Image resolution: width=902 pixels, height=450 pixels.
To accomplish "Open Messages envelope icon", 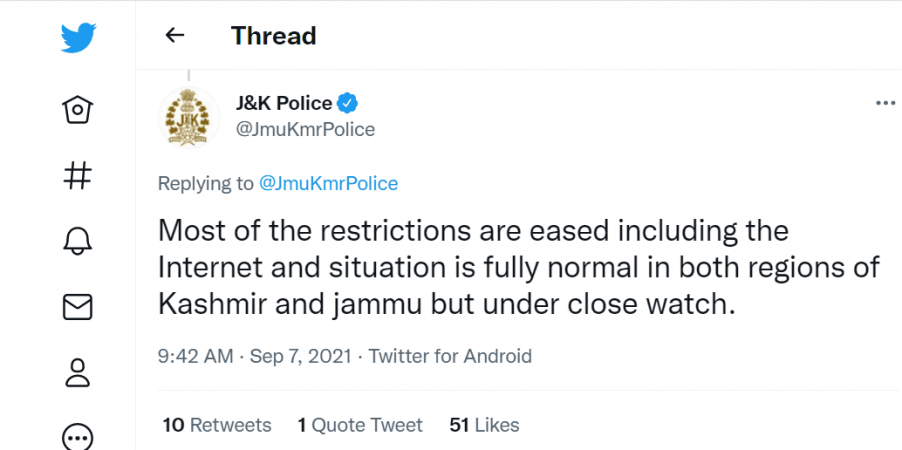I will 77,307.
